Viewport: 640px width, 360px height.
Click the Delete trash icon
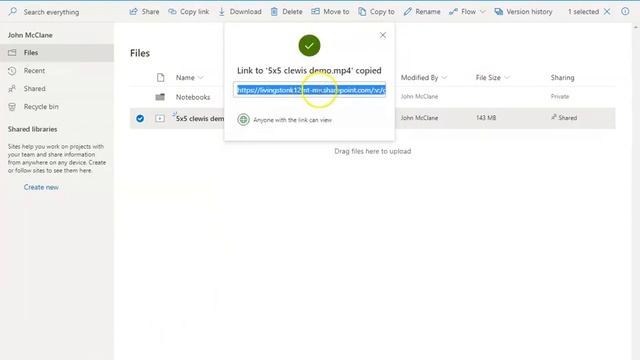274,11
